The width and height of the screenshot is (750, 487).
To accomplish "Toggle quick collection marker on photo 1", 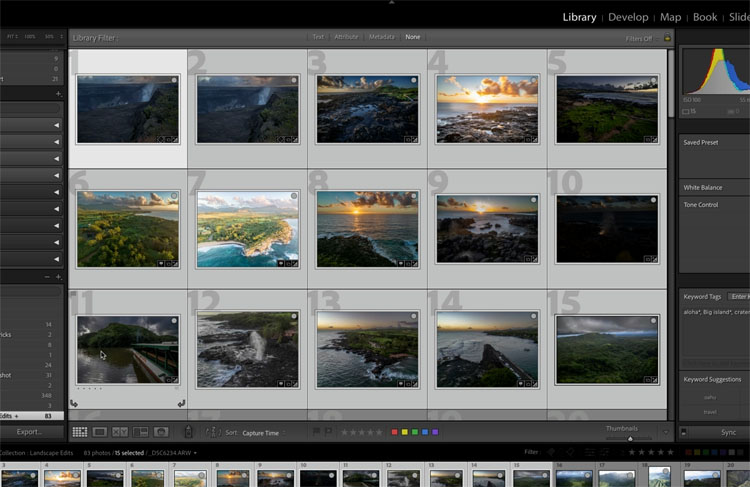I will coord(175,80).
